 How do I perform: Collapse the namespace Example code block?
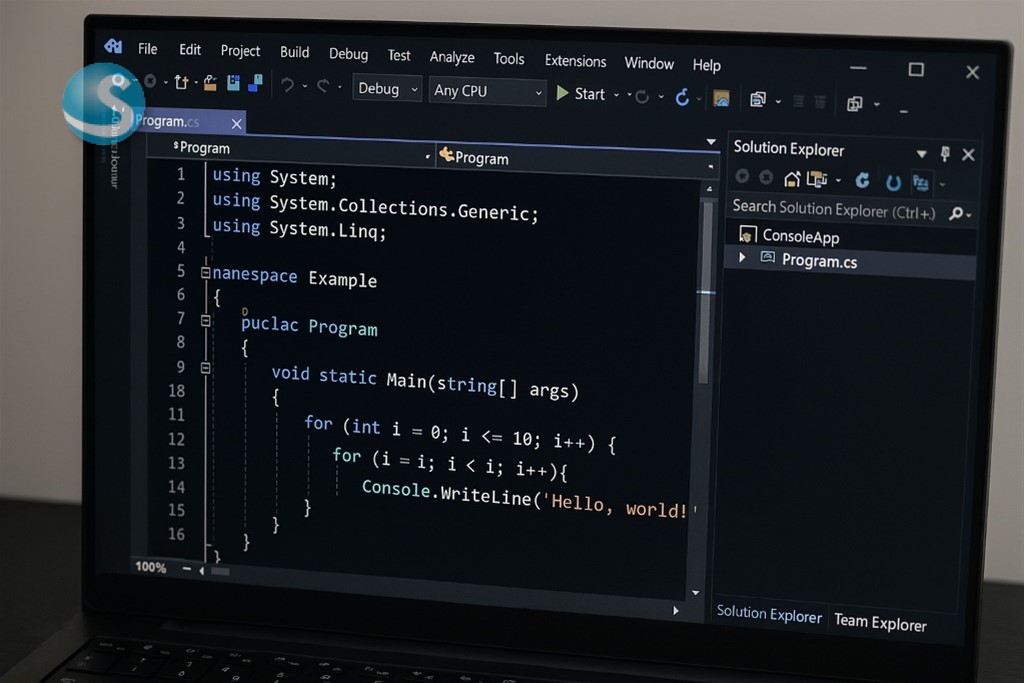point(205,272)
